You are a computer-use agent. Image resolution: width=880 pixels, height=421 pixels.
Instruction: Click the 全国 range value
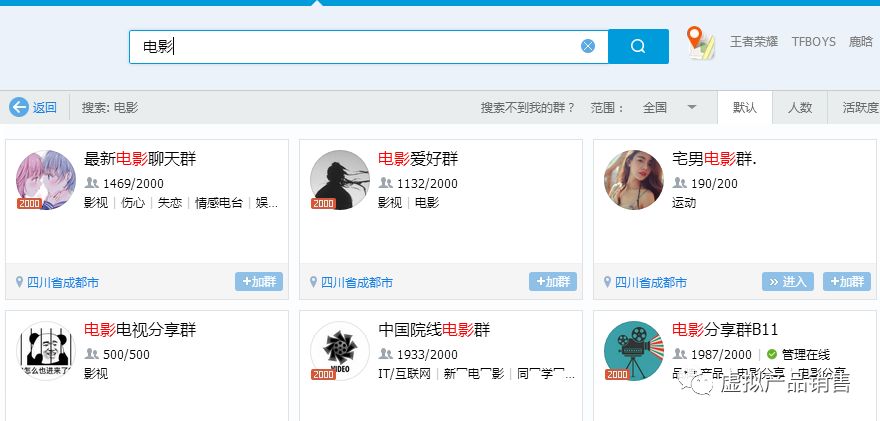655,107
